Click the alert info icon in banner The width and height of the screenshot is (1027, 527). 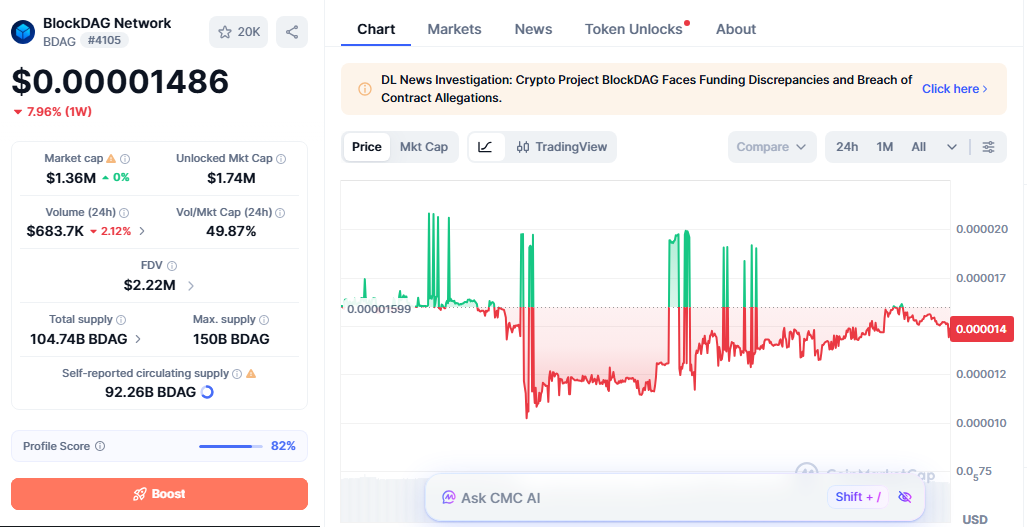tap(365, 89)
